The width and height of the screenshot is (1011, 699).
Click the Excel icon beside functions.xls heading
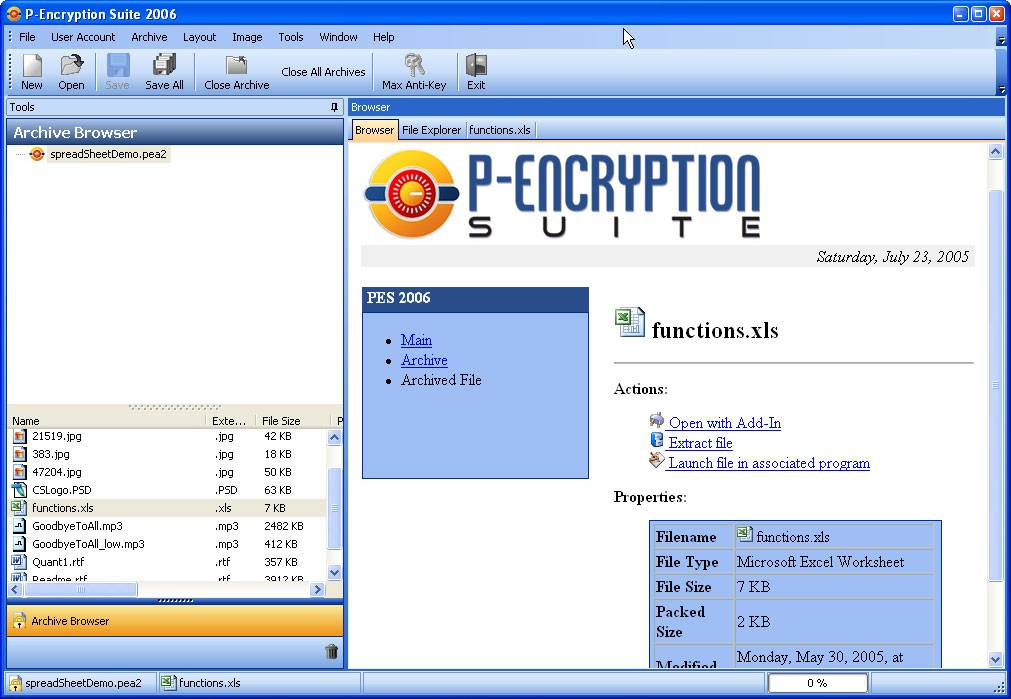(x=629, y=322)
